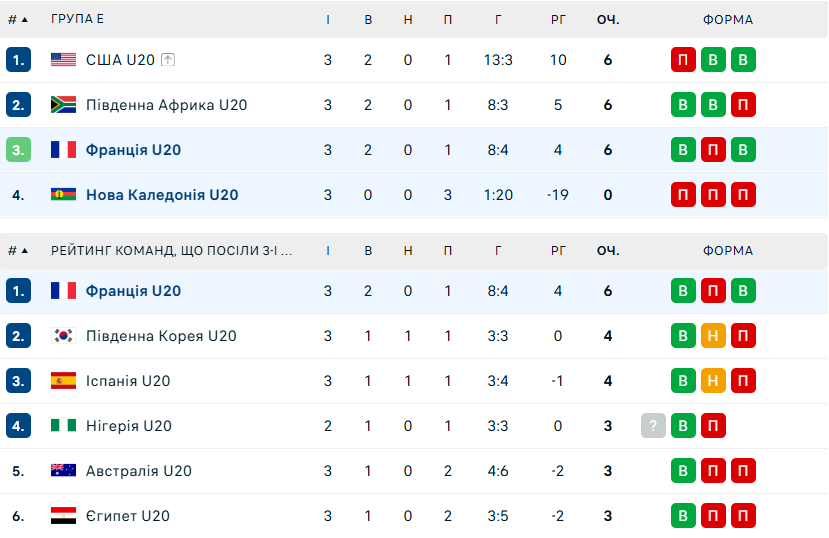
Task: Click the orange draw badge for Іспанія U20
Action: click(x=713, y=381)
